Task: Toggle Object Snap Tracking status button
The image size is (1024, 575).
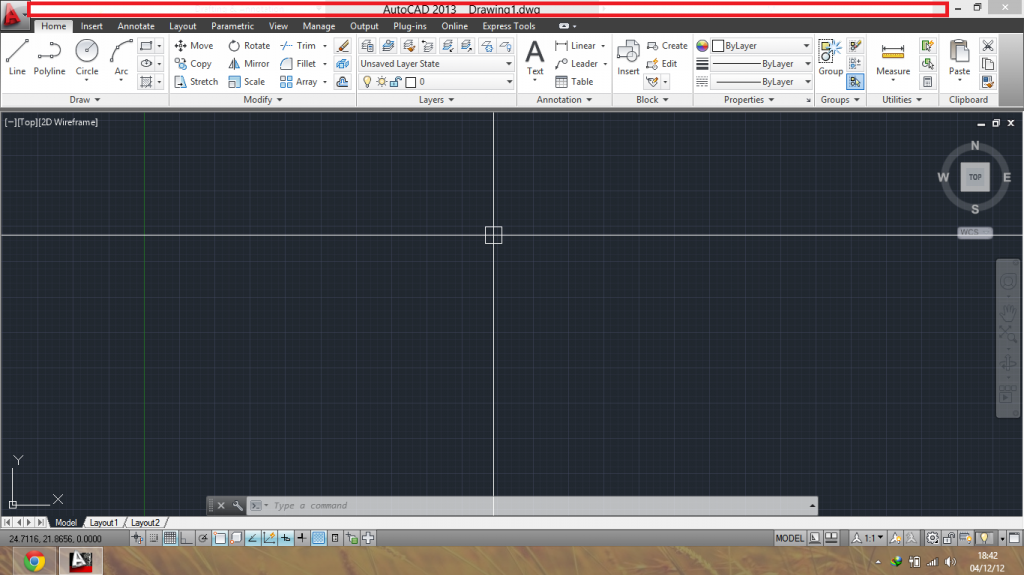Action: 252,538
